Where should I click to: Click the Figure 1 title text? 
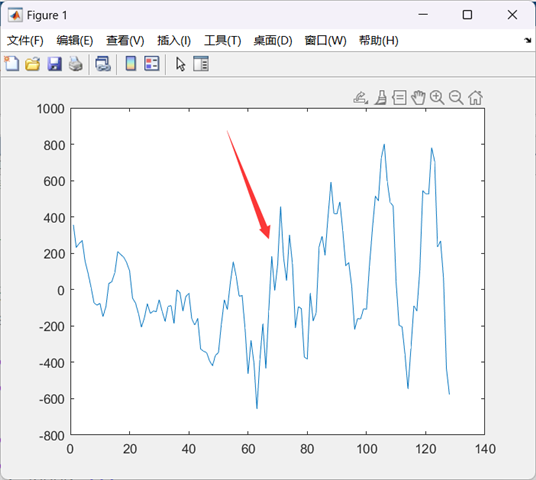47,15
